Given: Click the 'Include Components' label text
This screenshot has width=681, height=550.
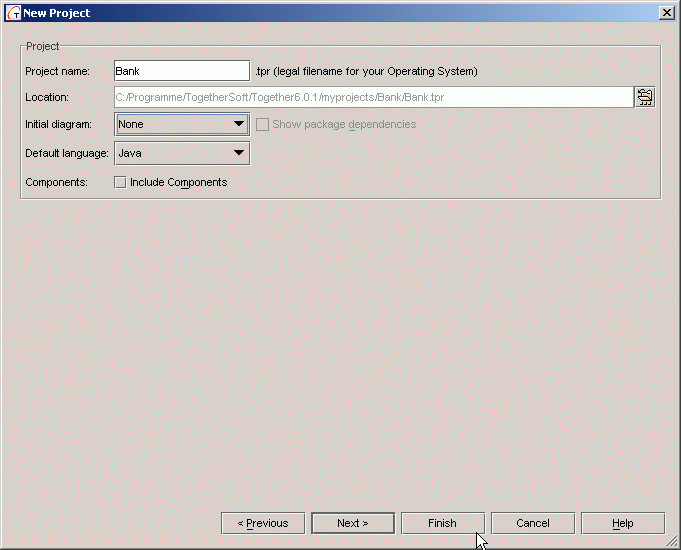Looking at the screenshot, I should [178, 183].
